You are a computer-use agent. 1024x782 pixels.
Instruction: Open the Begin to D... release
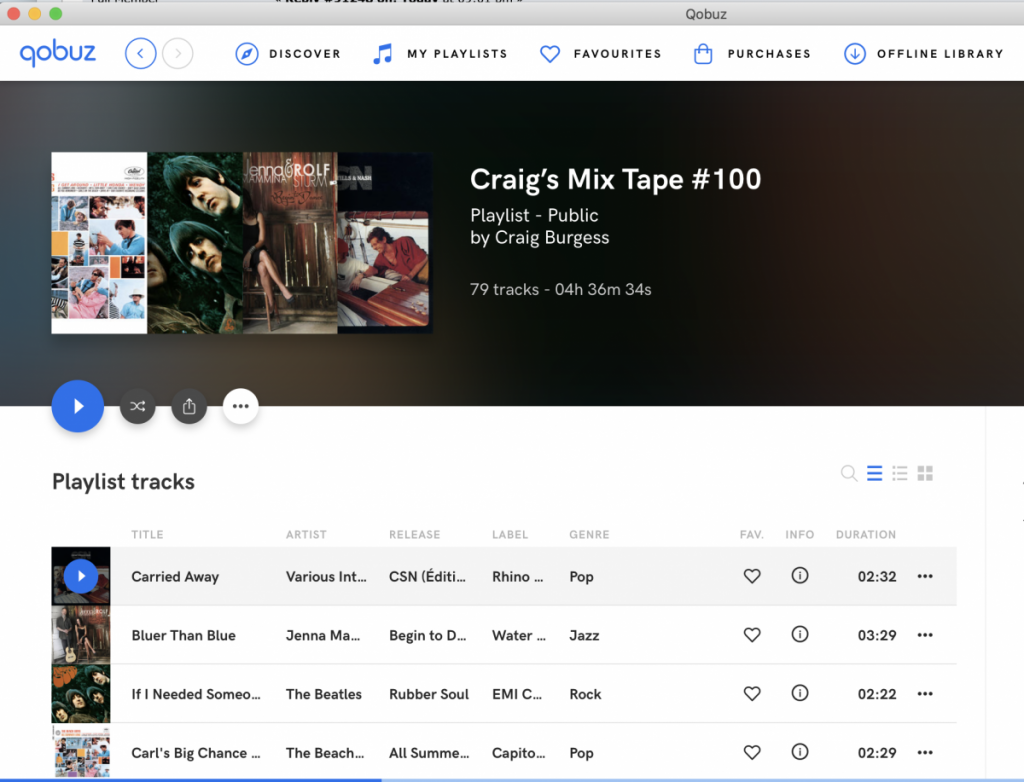[x=427, y=635]
